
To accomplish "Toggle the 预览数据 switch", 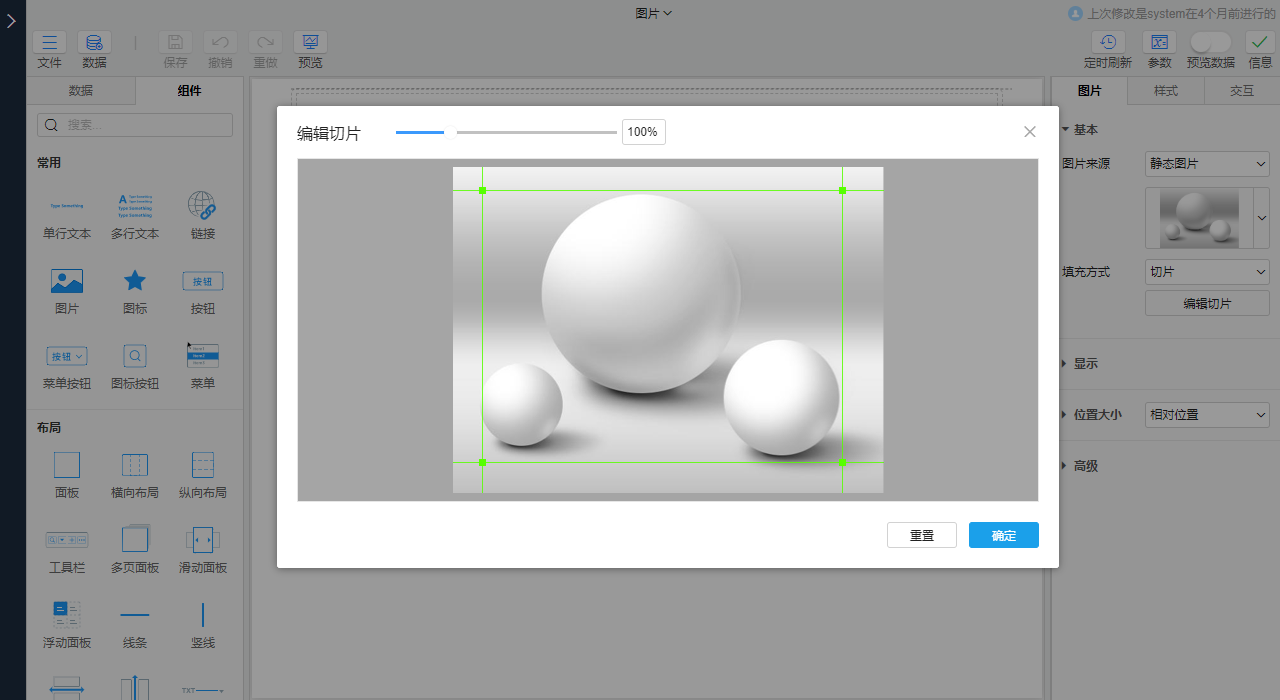I will [x=1210, y=42].
